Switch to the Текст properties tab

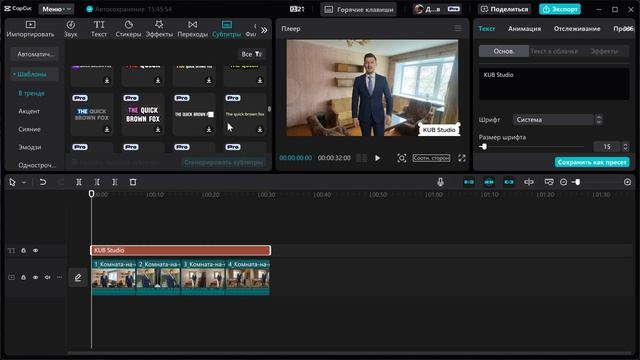pos(487,29)
